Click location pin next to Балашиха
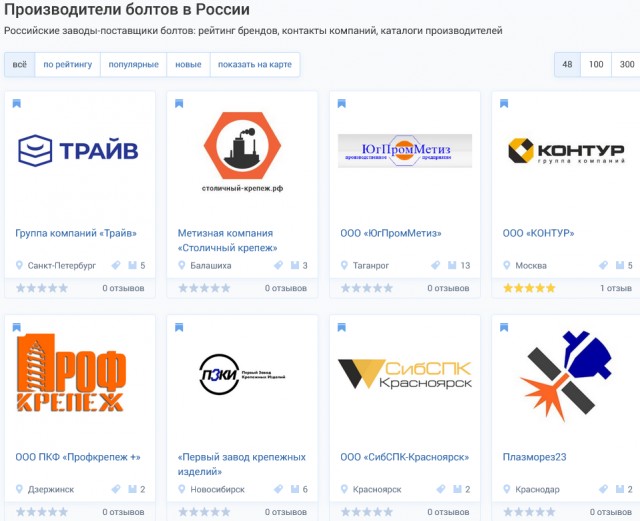Viewport: 640px width, 521px height. pyautogui.click(x=182, y=265)
